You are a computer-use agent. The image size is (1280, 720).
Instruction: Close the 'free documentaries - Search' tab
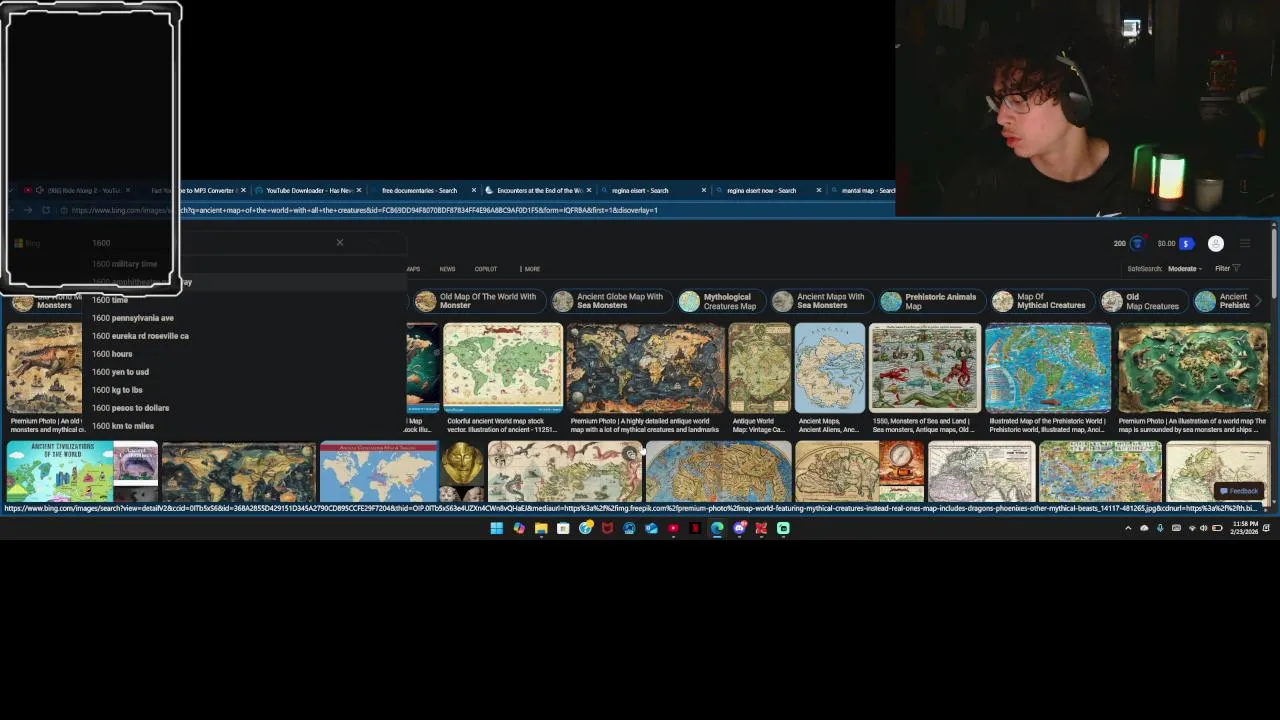(474, 190)
